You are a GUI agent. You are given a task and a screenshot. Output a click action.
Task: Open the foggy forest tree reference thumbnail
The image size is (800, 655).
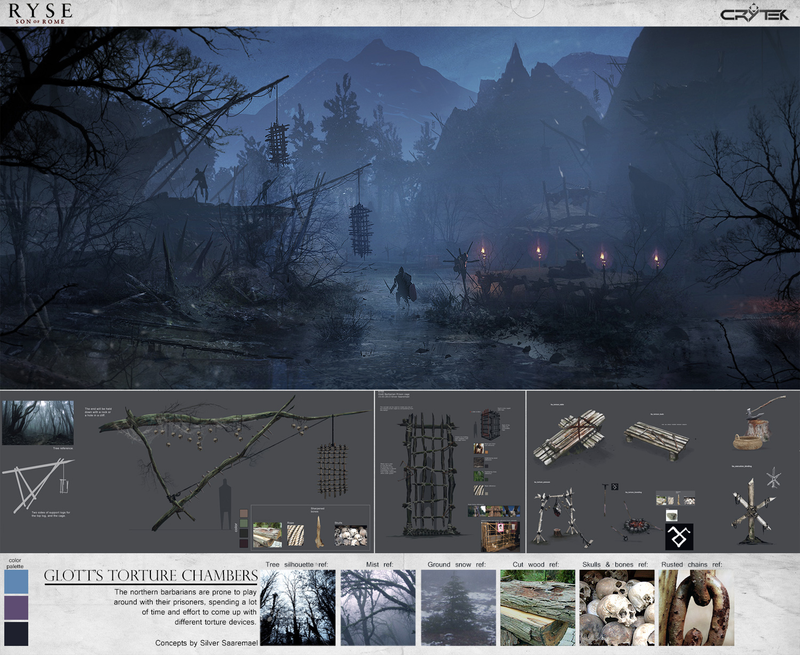(38, 422)
